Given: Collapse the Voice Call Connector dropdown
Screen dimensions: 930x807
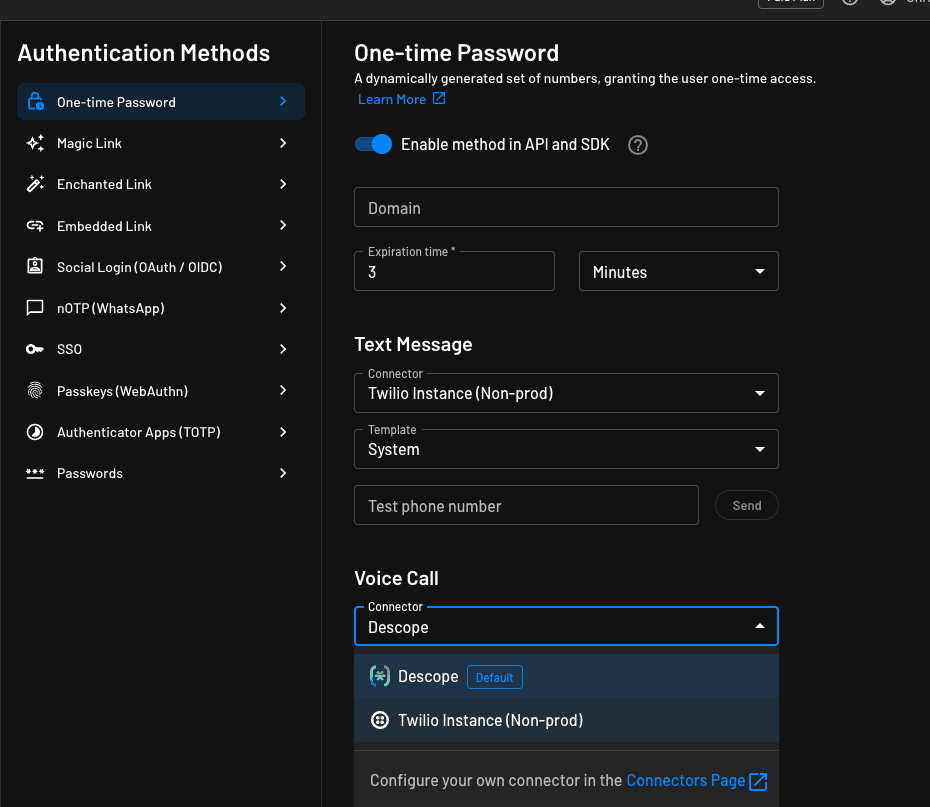Looking at the screenshot, I should [x=566, y=625].
